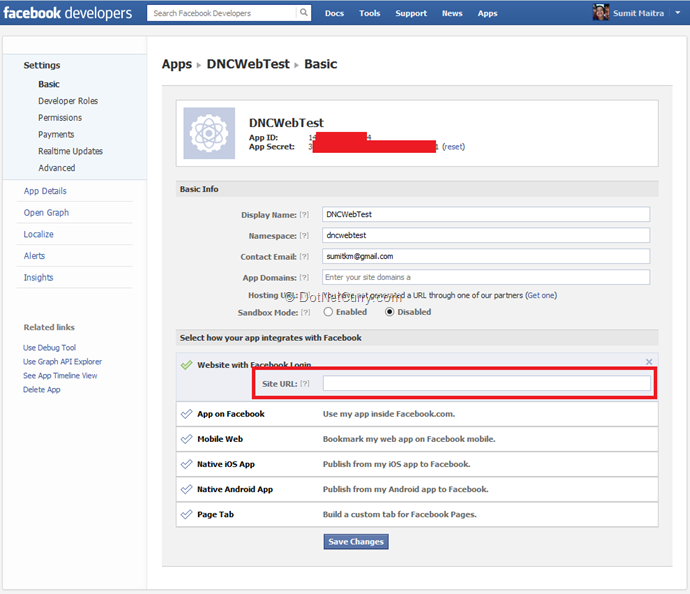Open Advanced settings
Image resolution: width=690 pixels, height=594 pixels.
coord(57,168)
